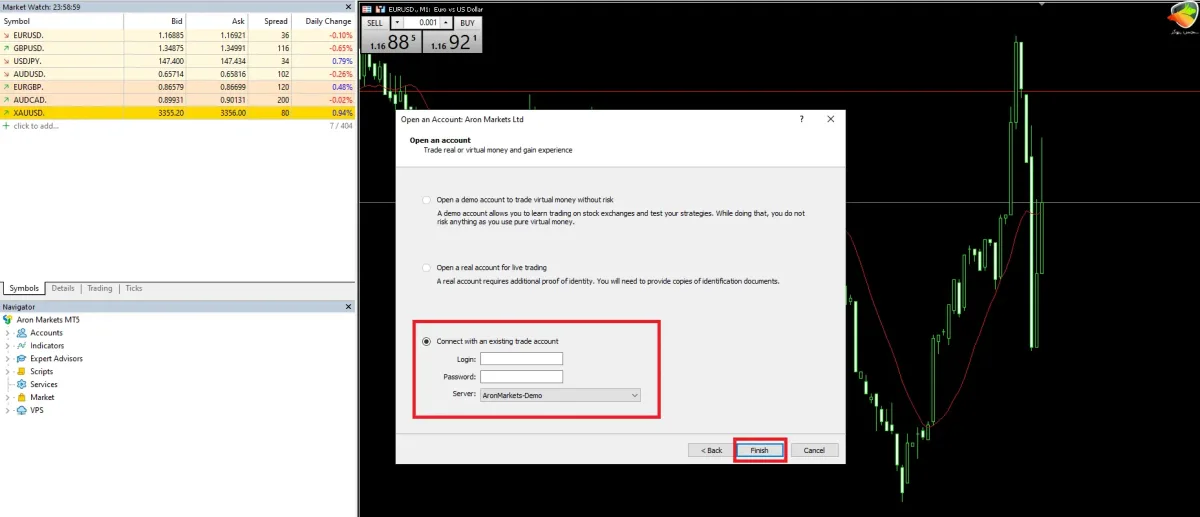Click the Password input field

(x=521, y=377)
